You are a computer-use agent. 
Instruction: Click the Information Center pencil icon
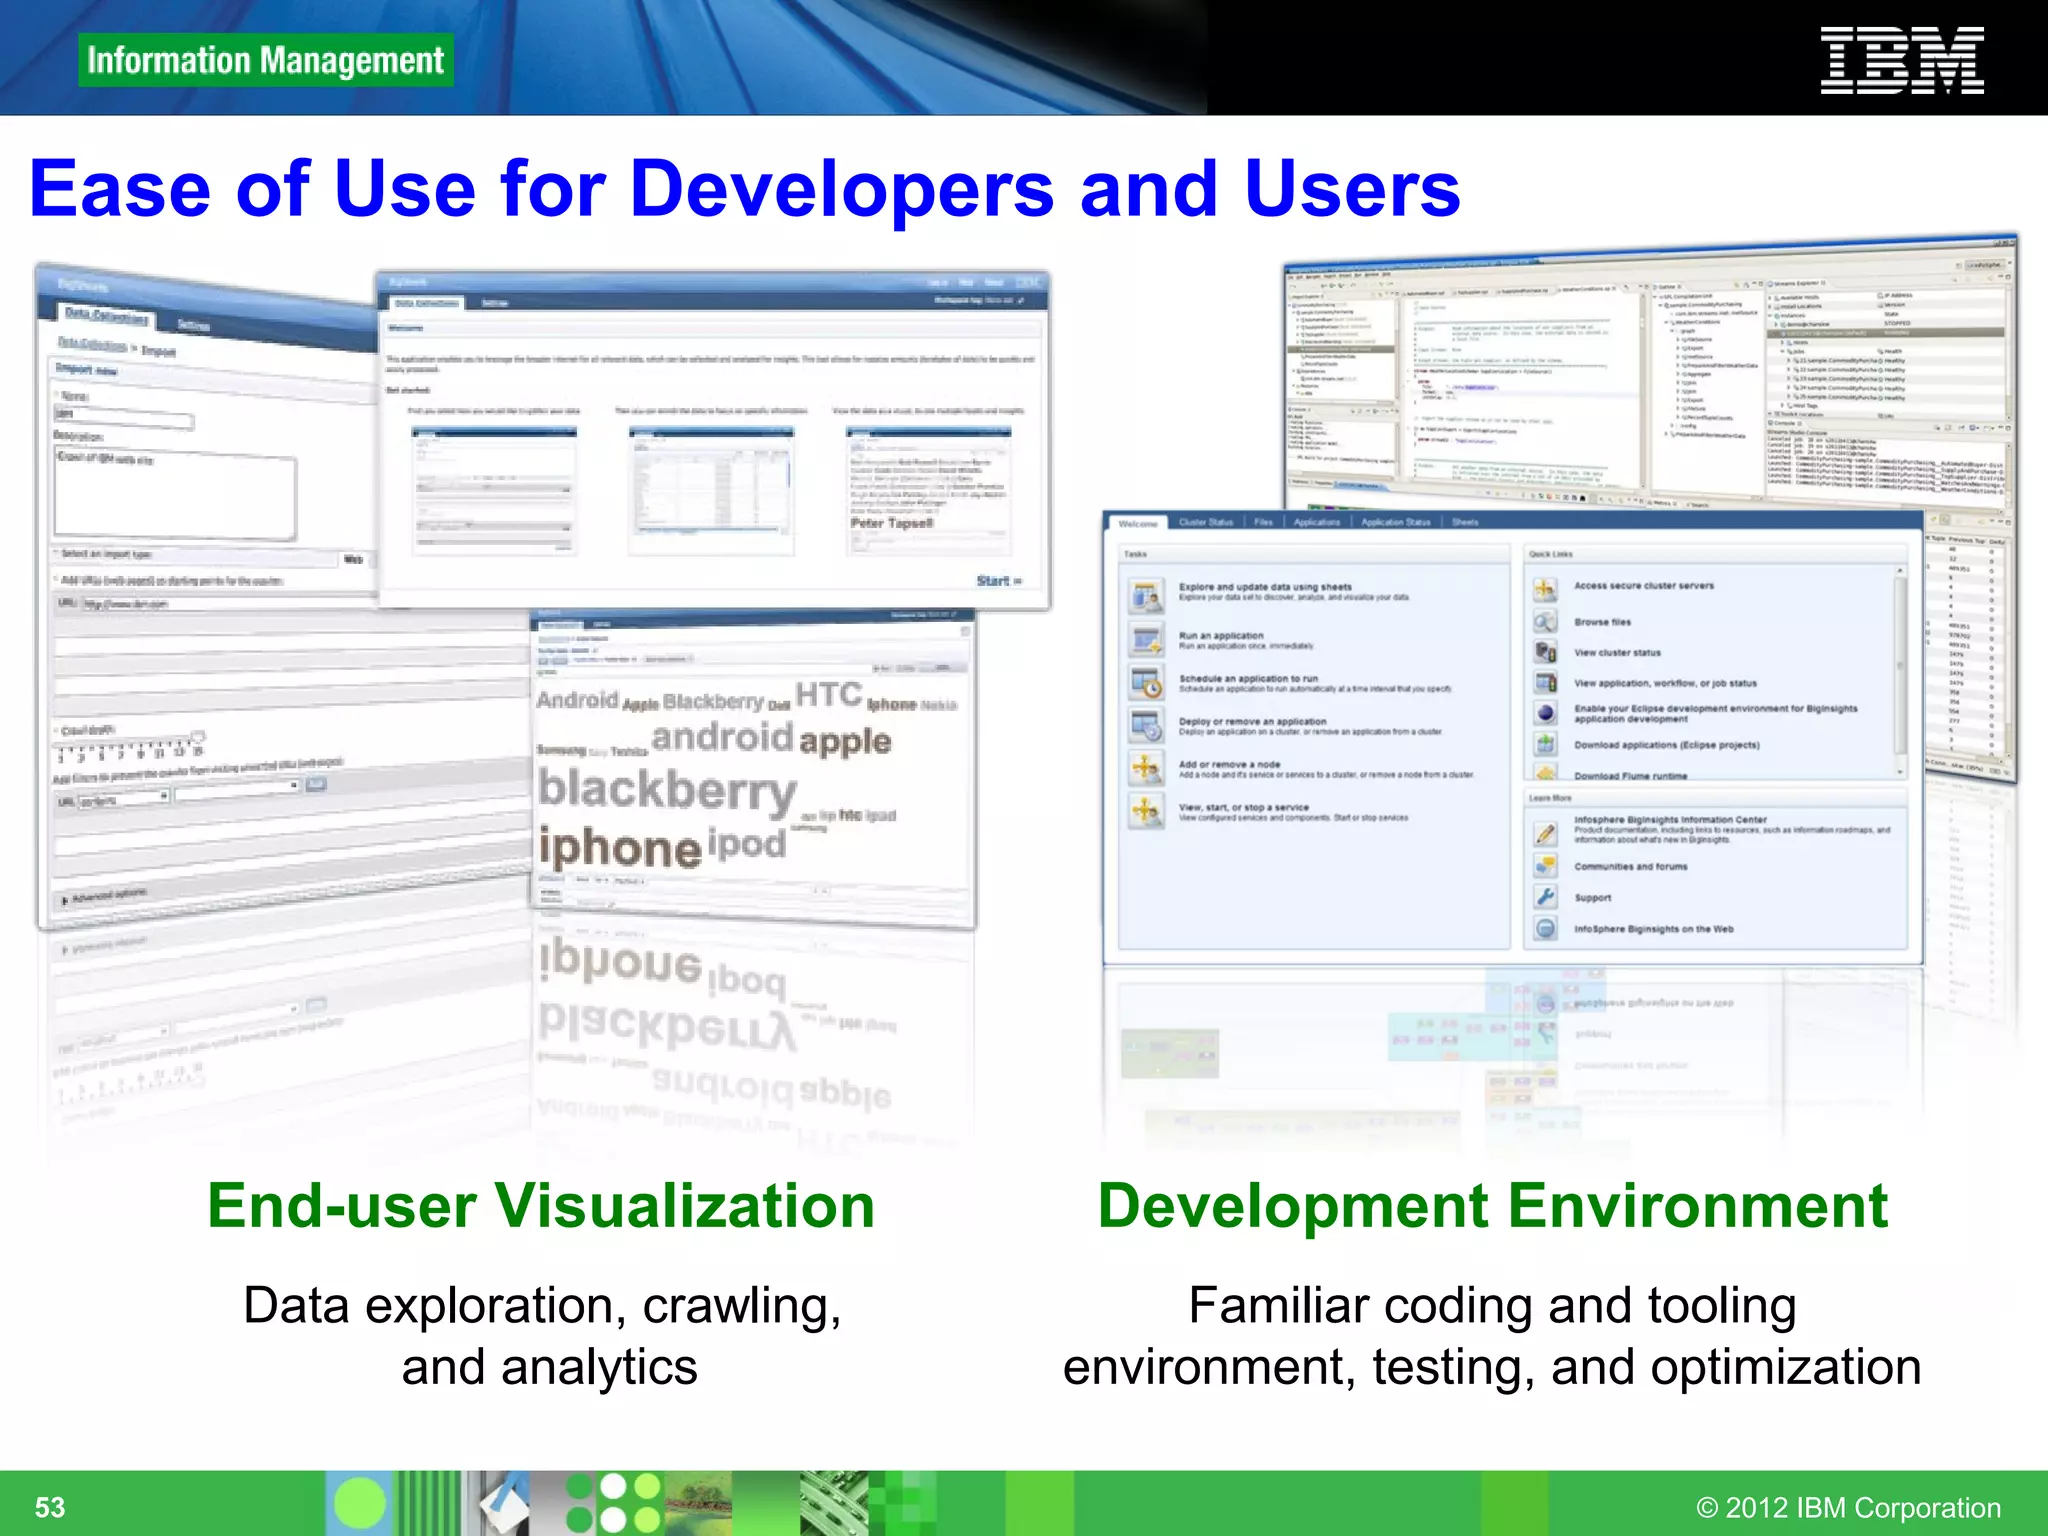[x=1545, y=833]
